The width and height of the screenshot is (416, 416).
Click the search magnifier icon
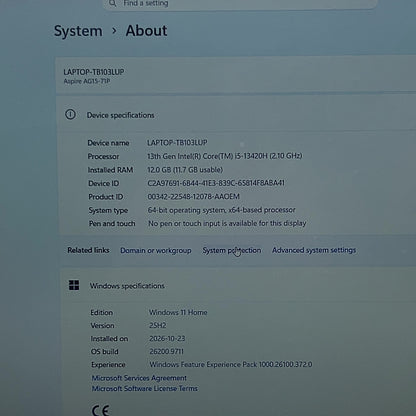[113, 3]
